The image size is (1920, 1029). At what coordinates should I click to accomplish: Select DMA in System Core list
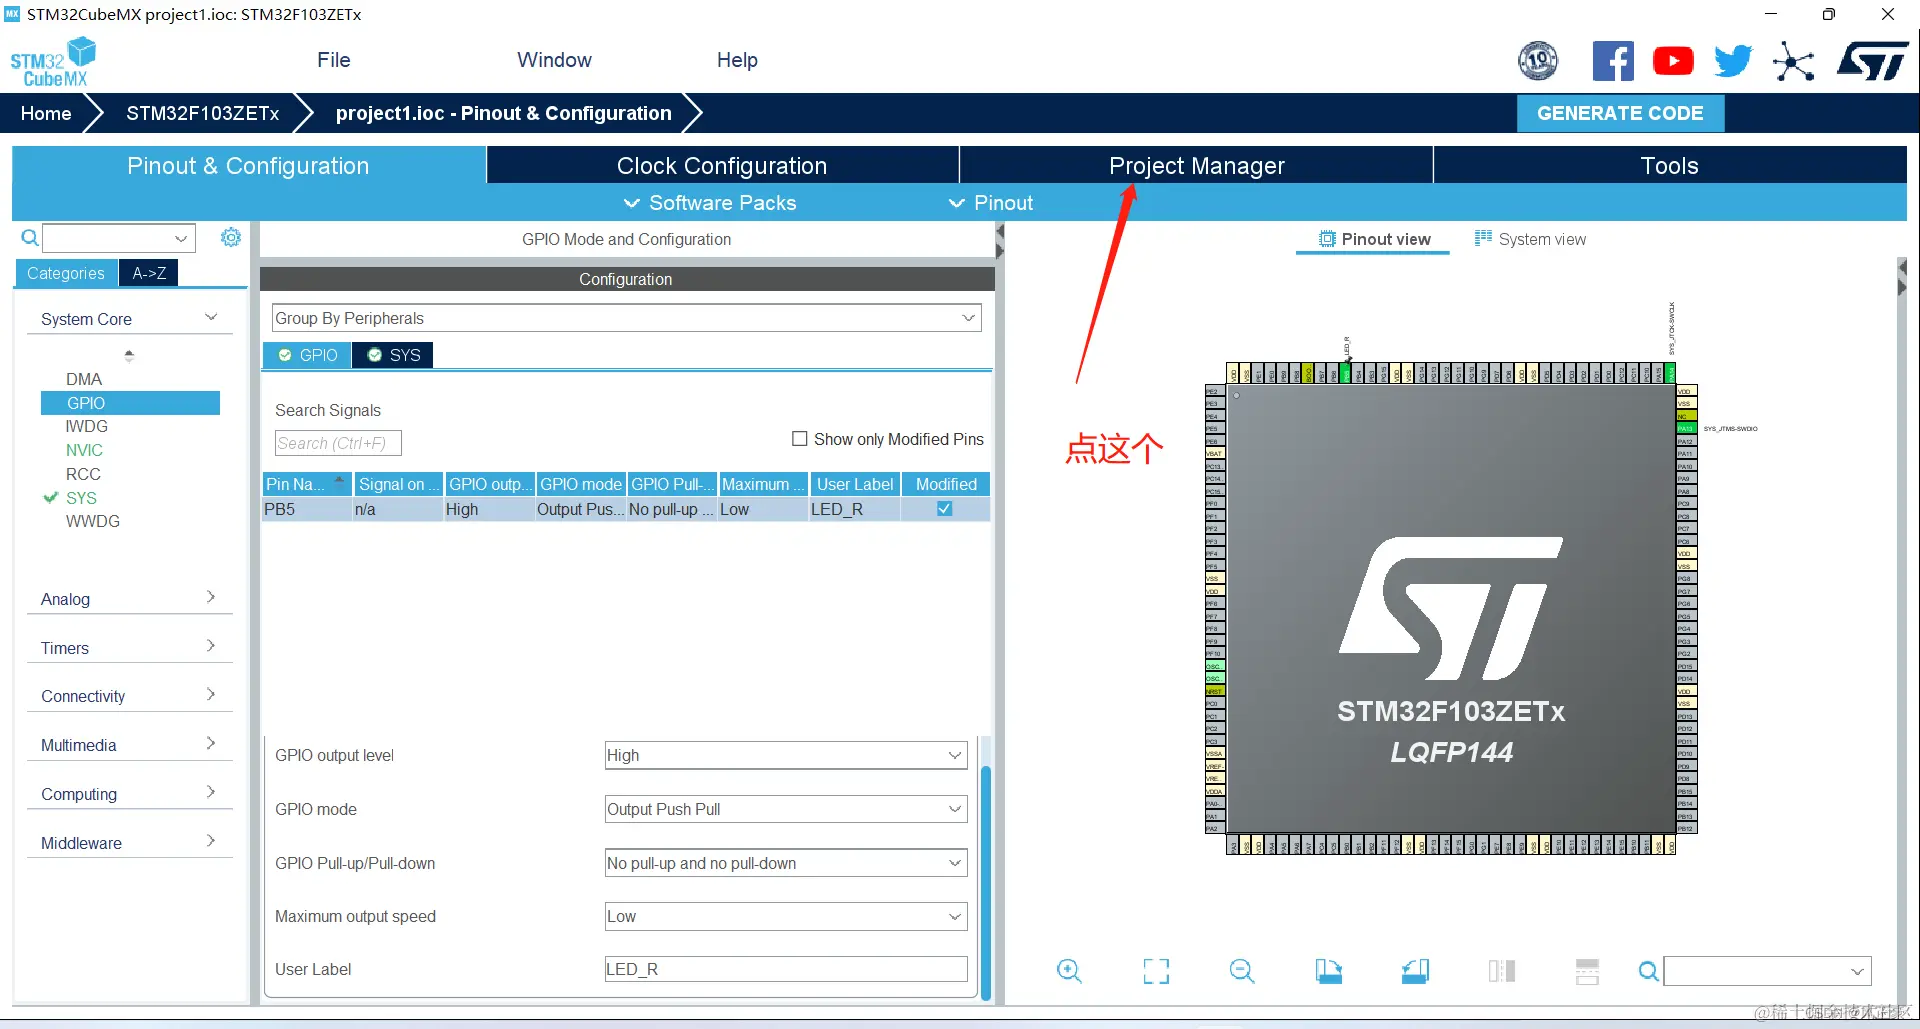[x=84, y=379]
